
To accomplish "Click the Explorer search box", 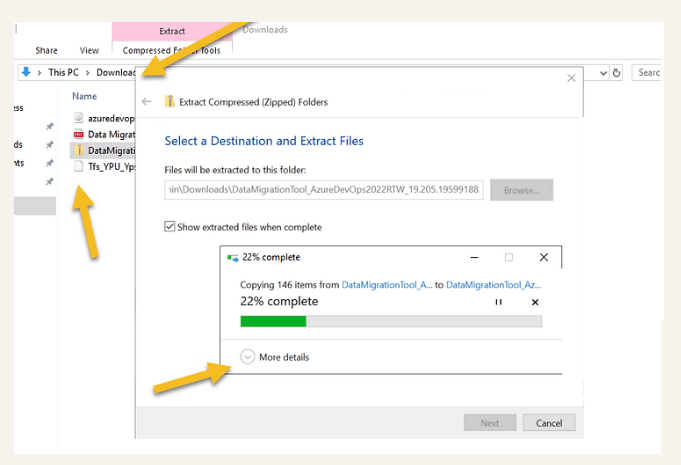I will coord(646,73).
